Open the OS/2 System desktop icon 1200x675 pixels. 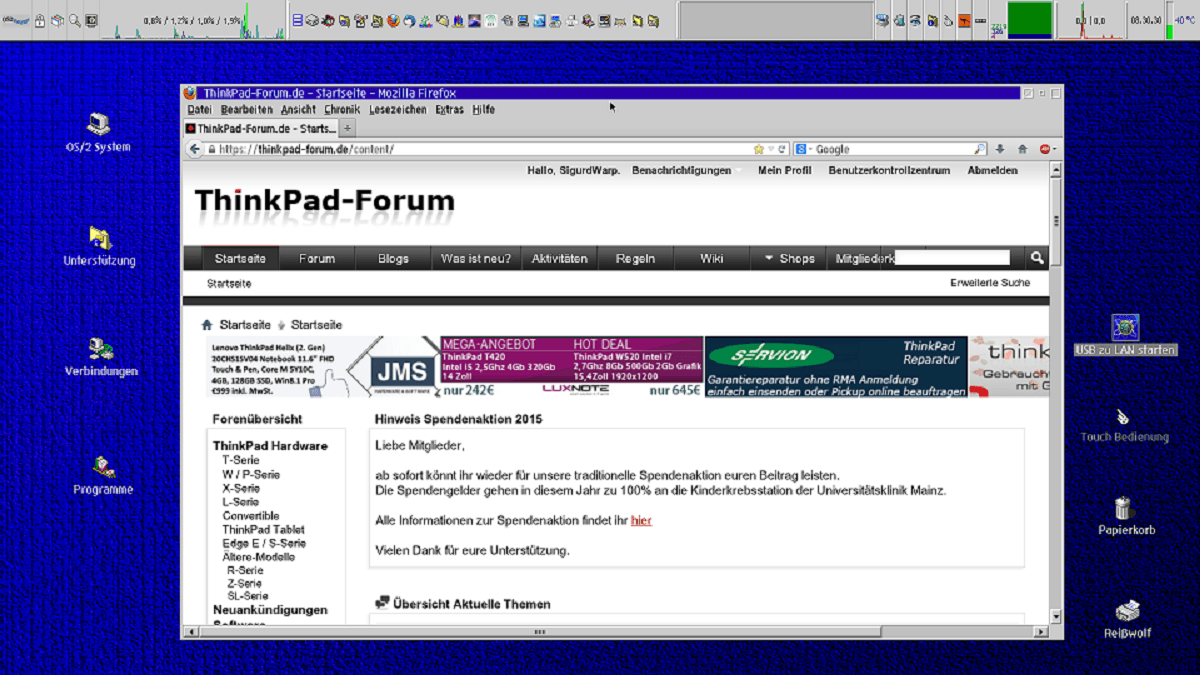pos(98,125)
